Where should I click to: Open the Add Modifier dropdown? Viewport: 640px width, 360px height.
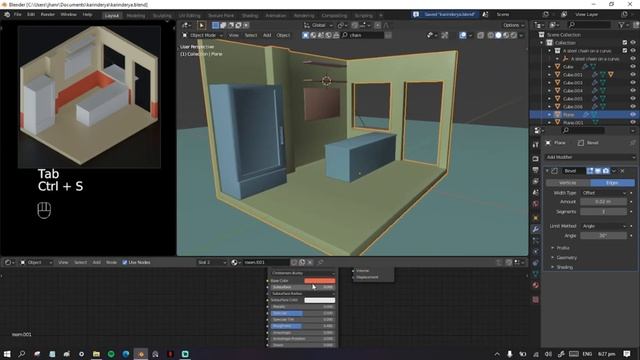pos(590,157)
